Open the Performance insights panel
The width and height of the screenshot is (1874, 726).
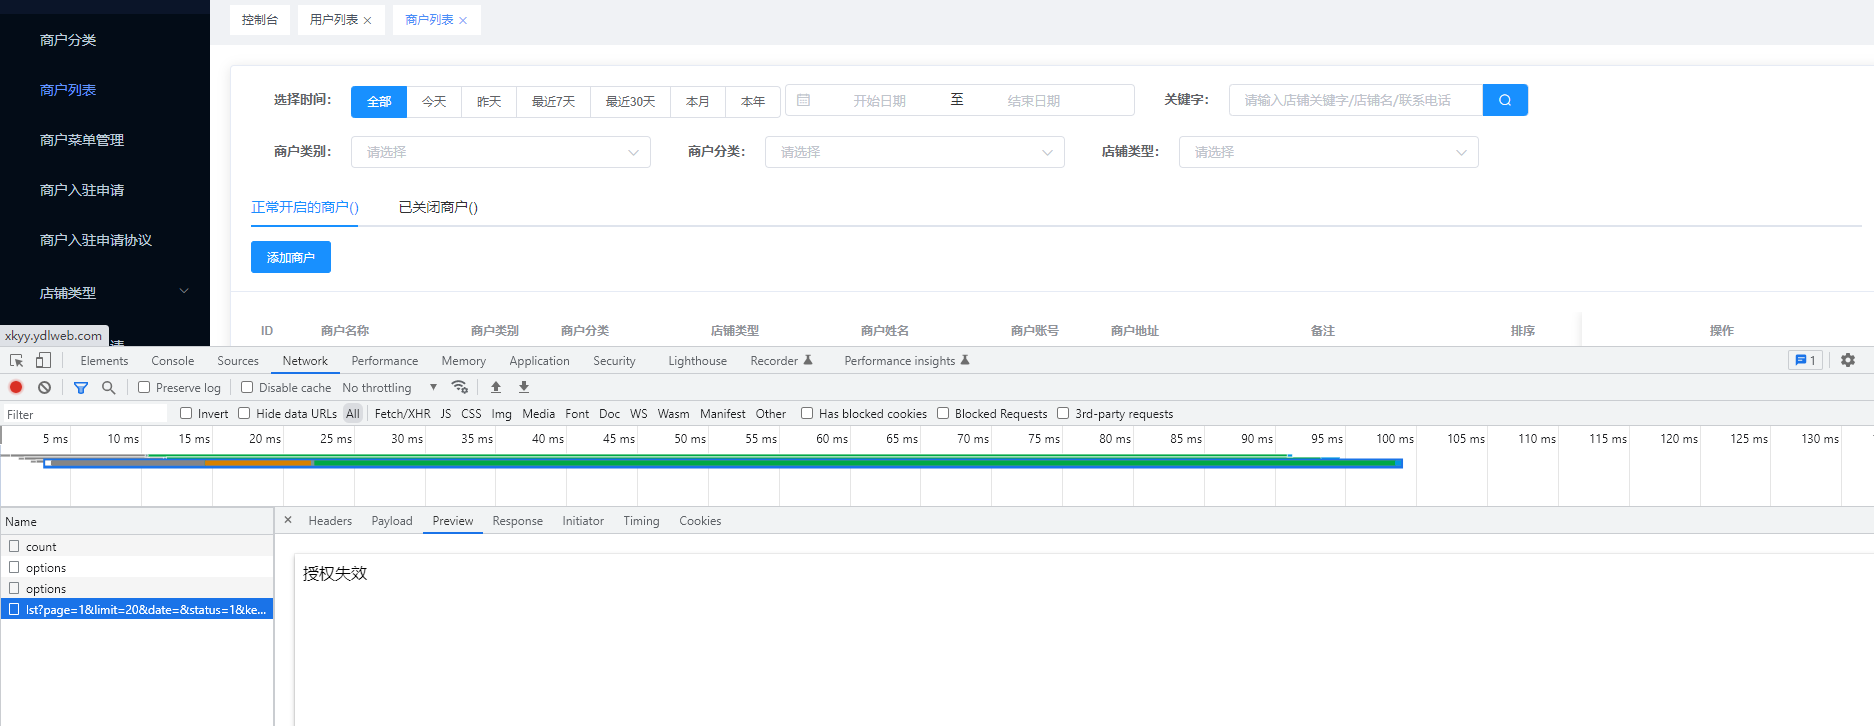pyautogui.click(x=906, y=361)
